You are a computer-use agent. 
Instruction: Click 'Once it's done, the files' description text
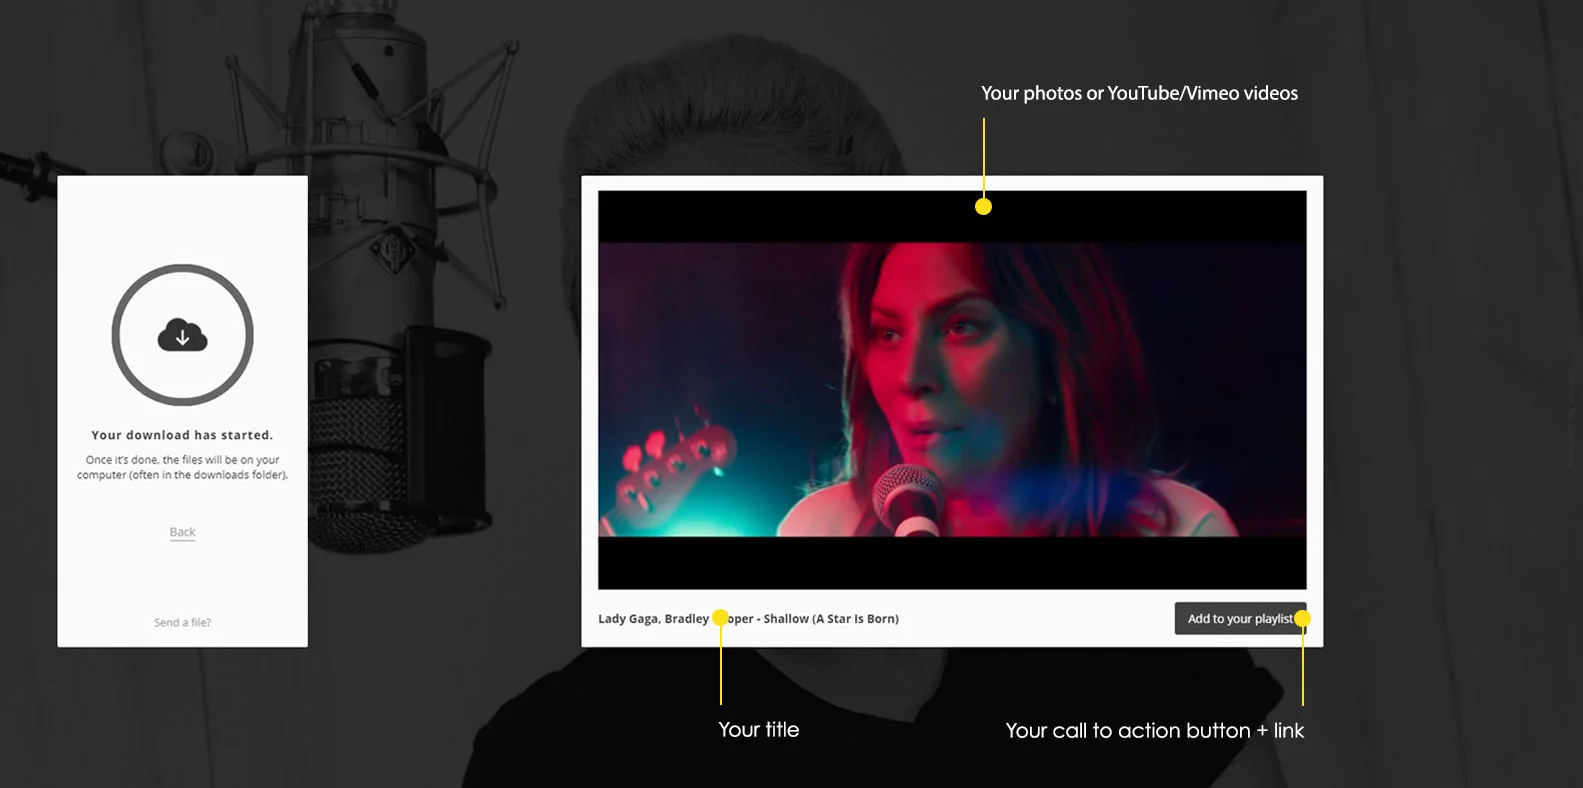182,467
